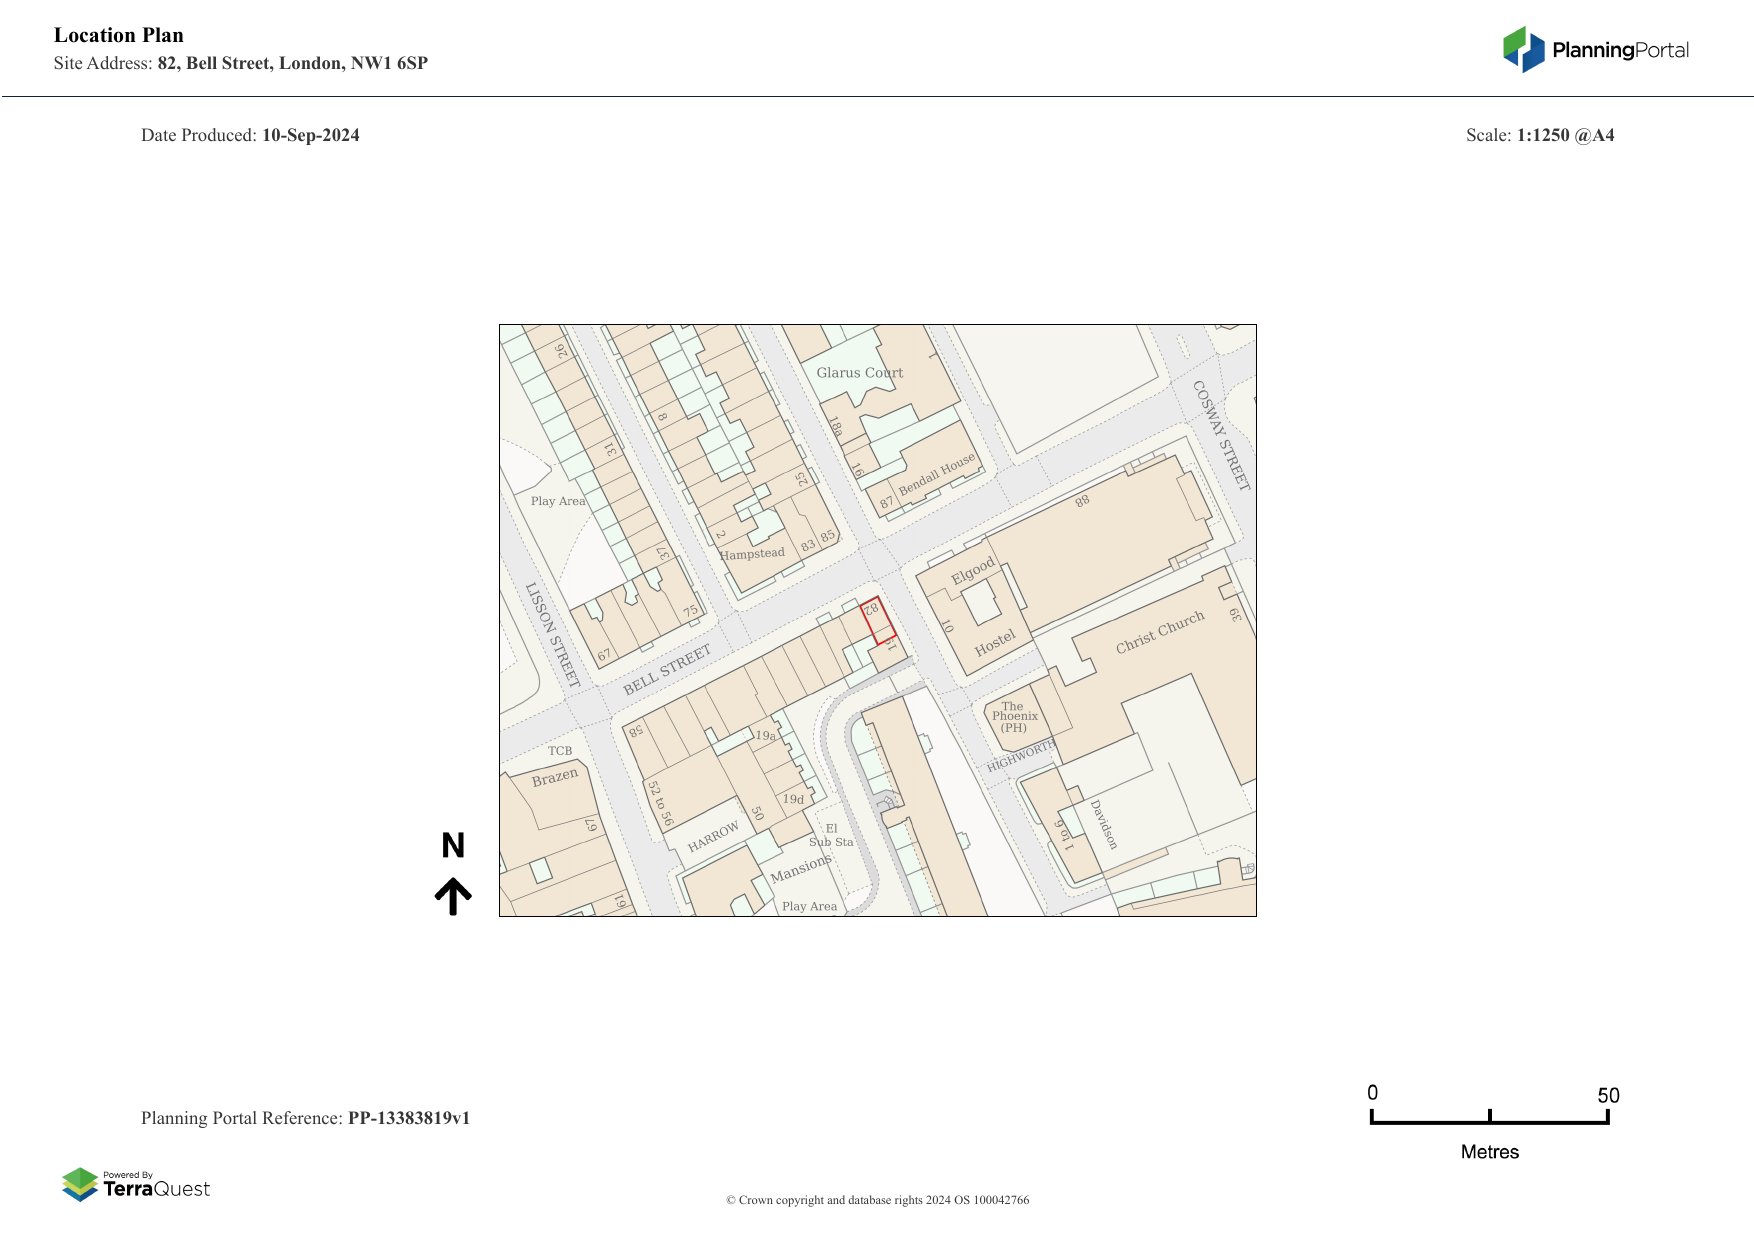Viewport: 1754px width, 1241px height.
Task: Click the BELL STREET road label
Action: click(667, 670)
